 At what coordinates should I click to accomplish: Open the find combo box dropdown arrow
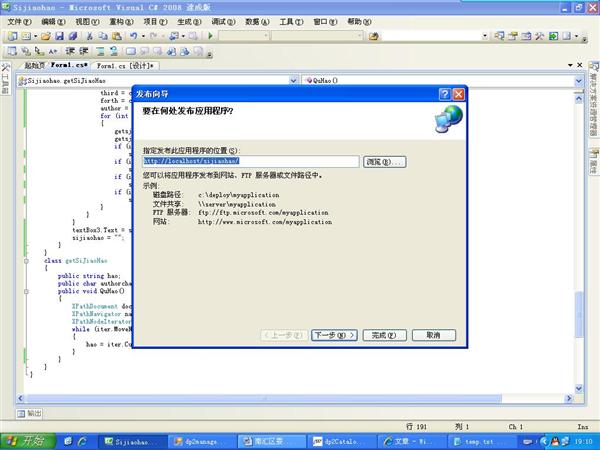click(484, 36)
